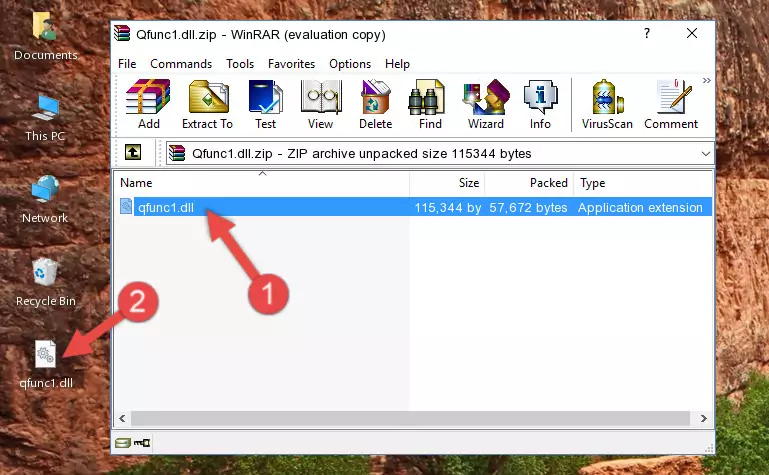Select the This PC desktop icon
The height and width of the screenshot is (475, 769).
click(x=45, y=118)
